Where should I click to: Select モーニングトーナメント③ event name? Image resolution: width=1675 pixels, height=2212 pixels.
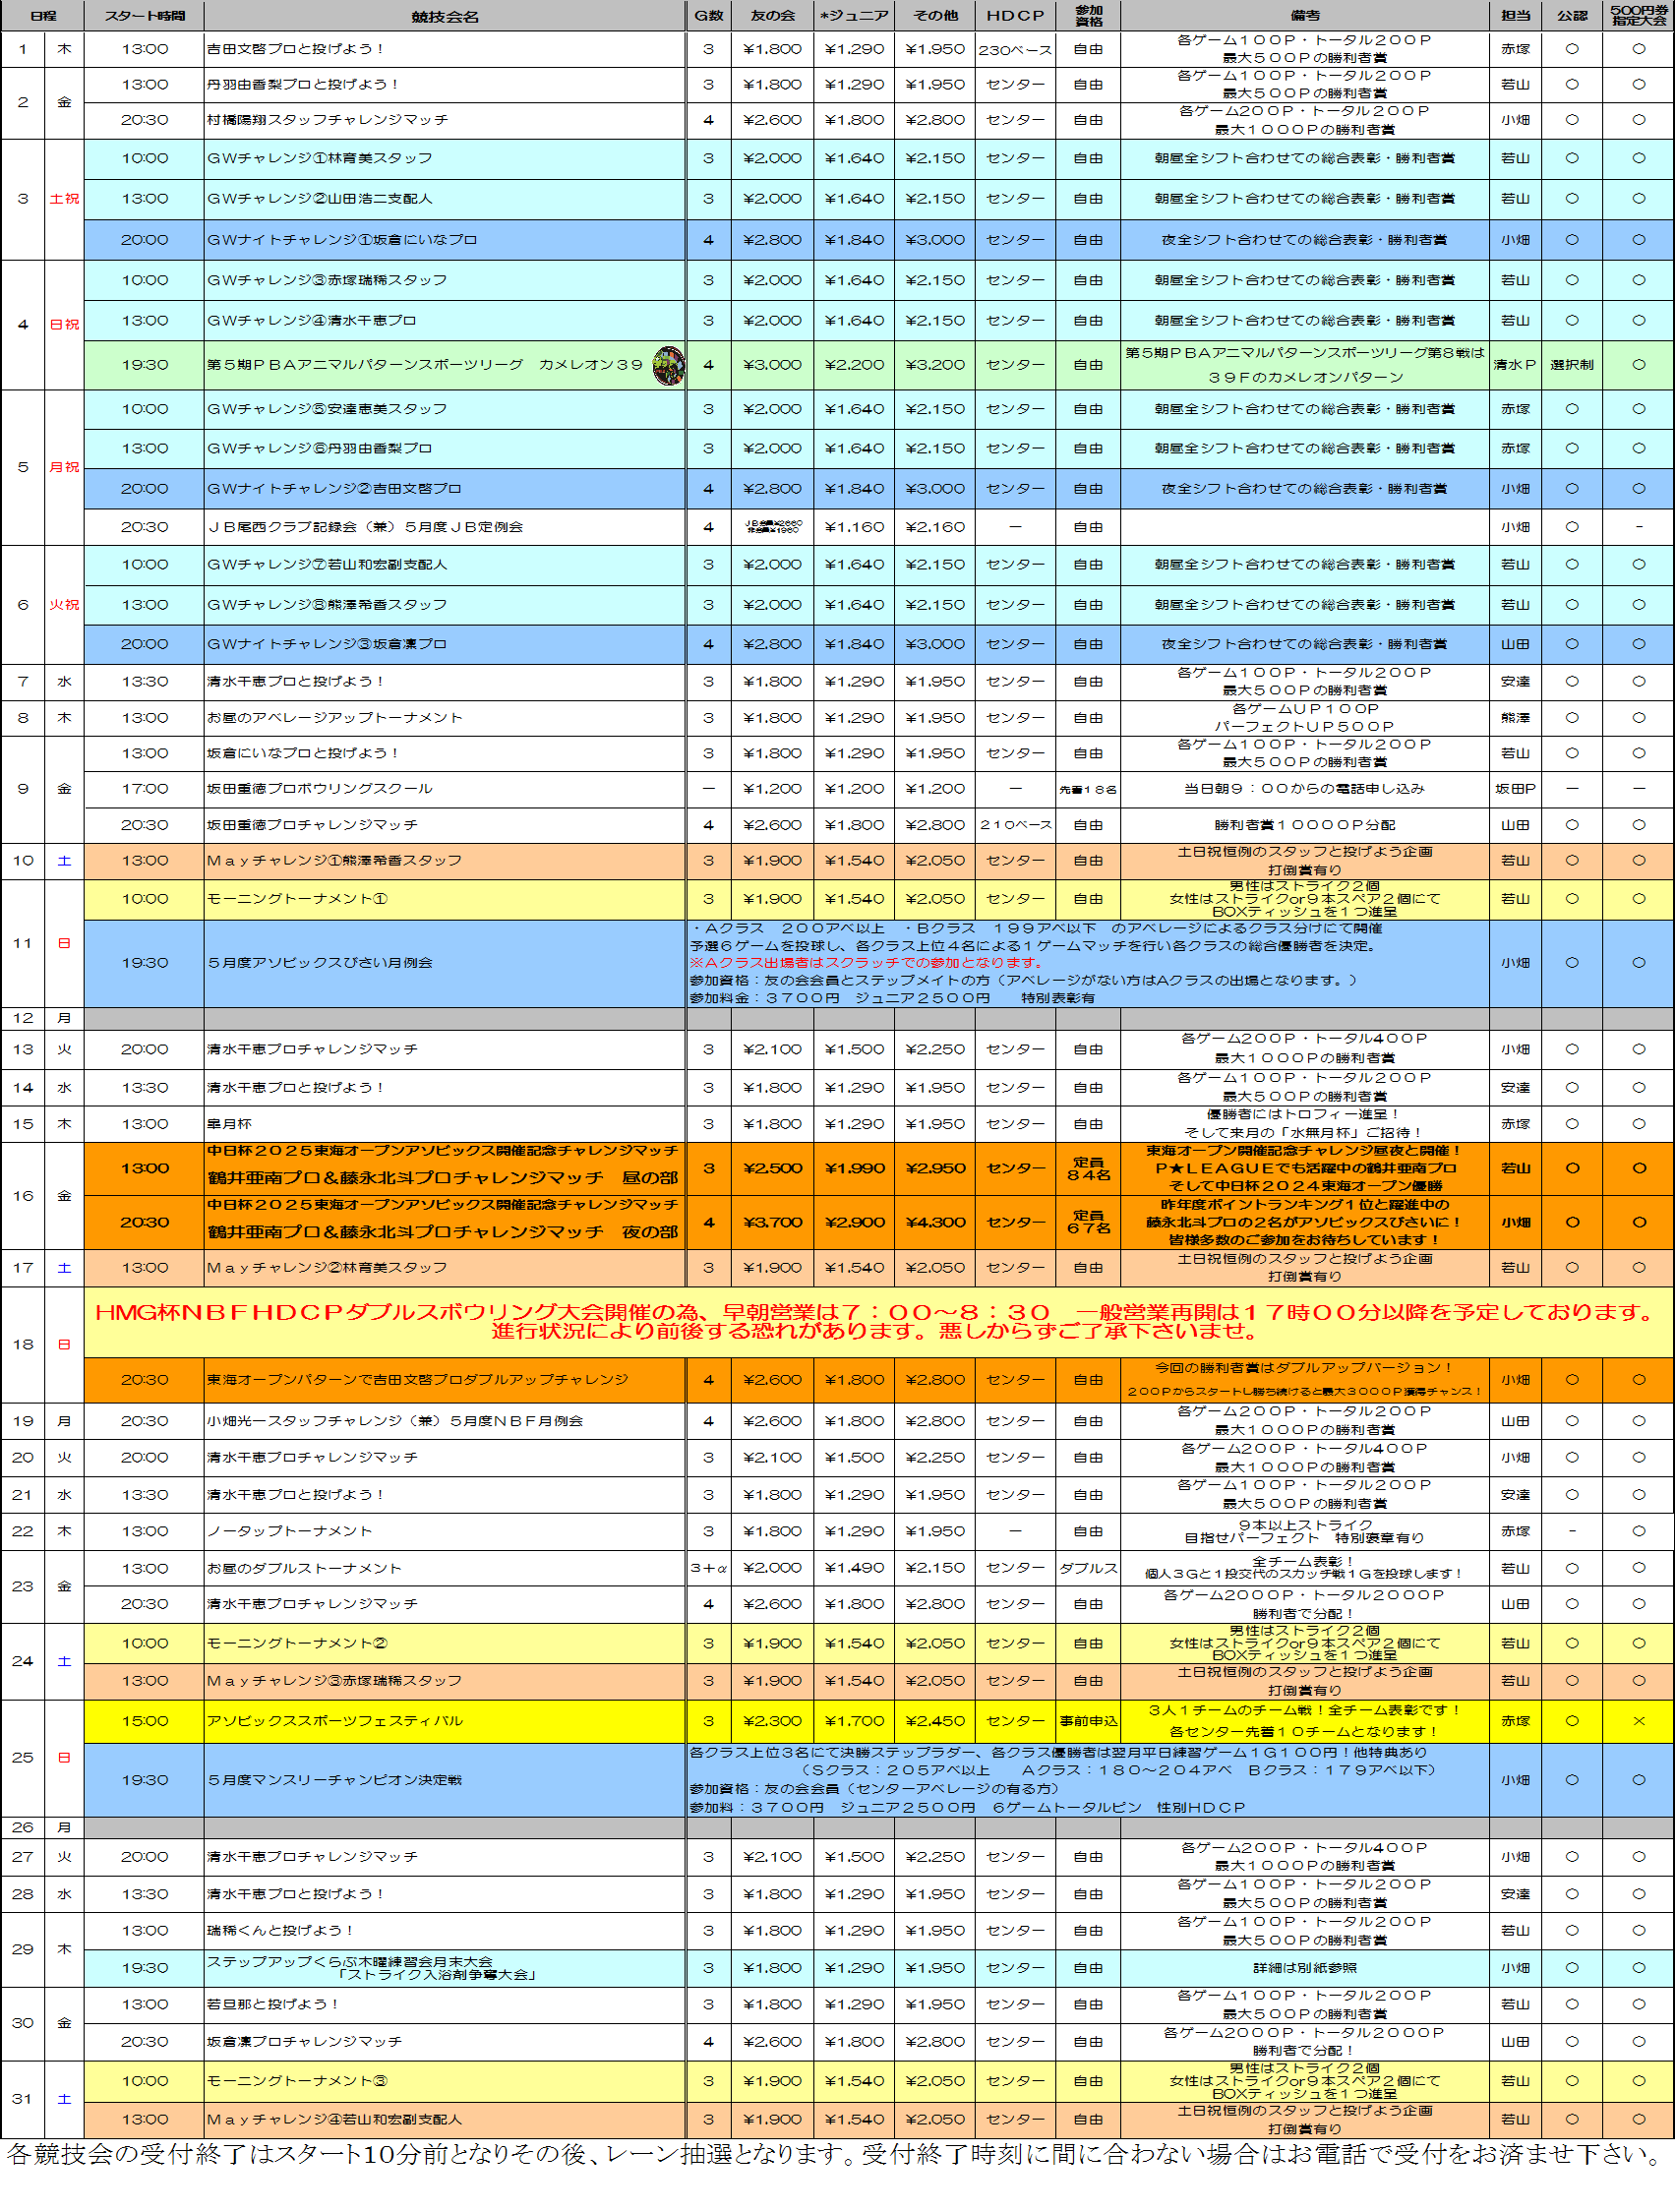tap(297, 2081)
